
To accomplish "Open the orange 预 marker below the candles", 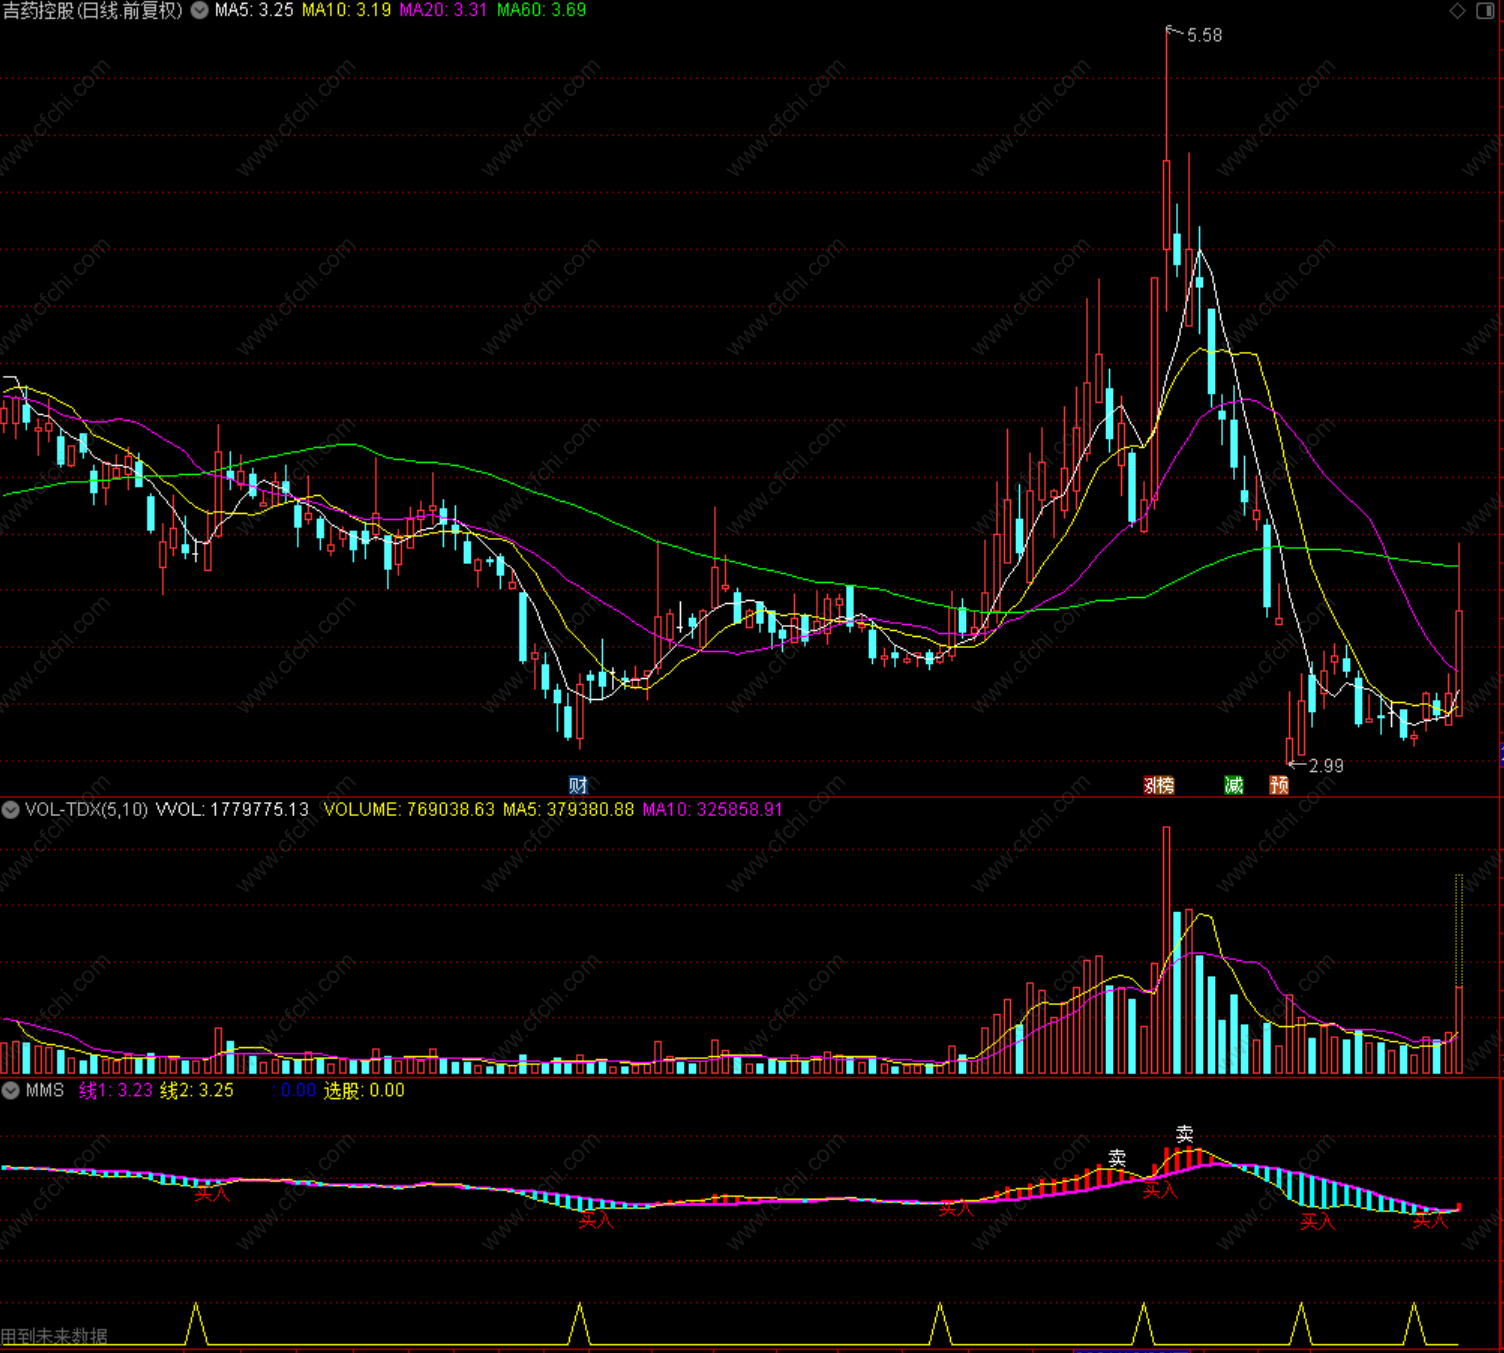I will tap(1279, 785).
